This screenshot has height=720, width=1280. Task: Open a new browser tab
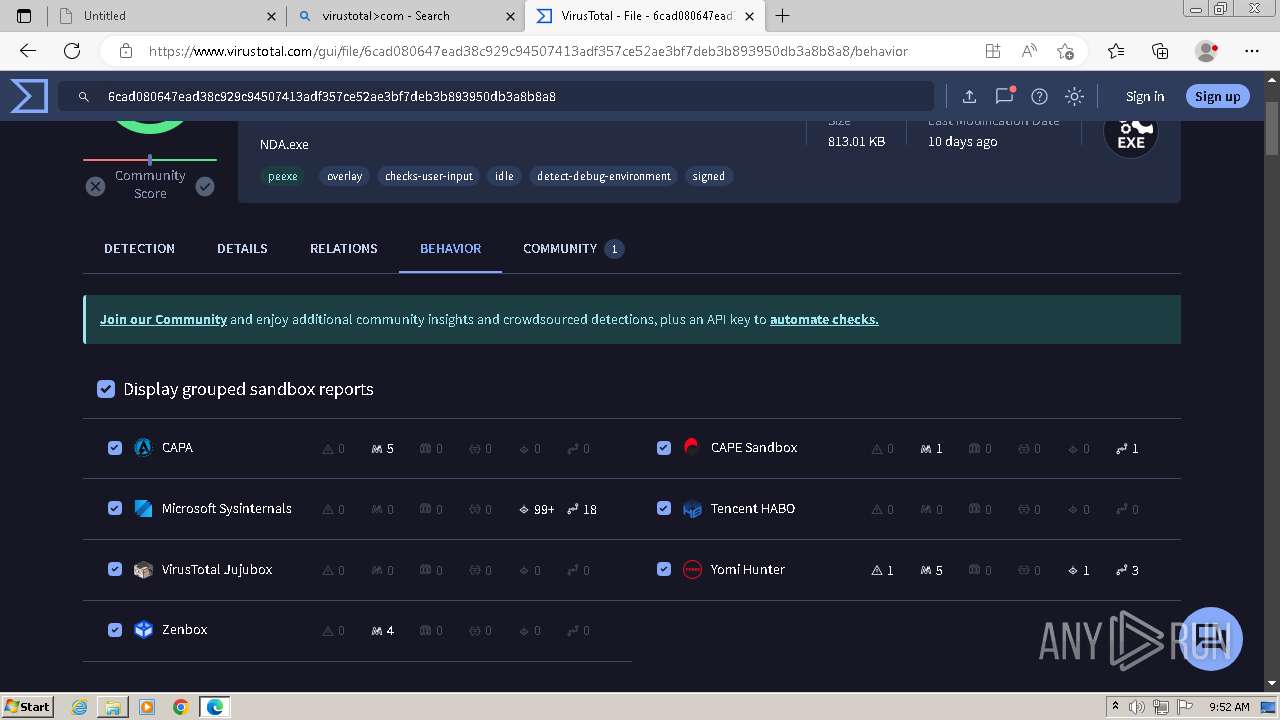(783, 16)
